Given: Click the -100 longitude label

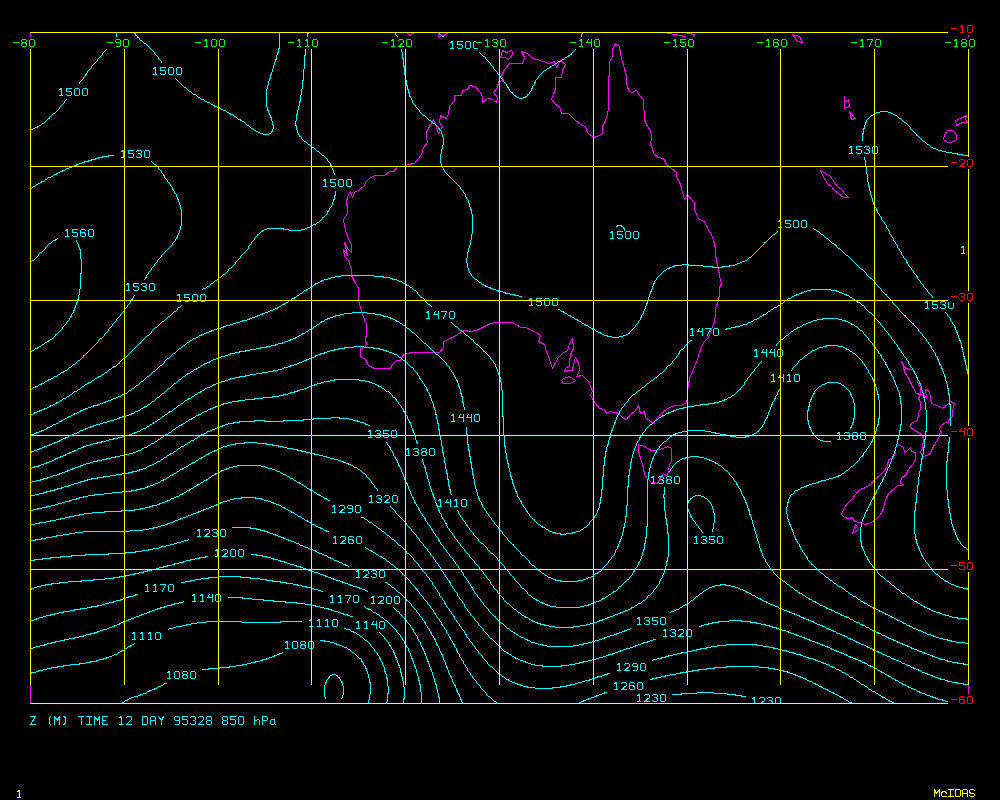Looking at the screenshot, I should 210,43.
